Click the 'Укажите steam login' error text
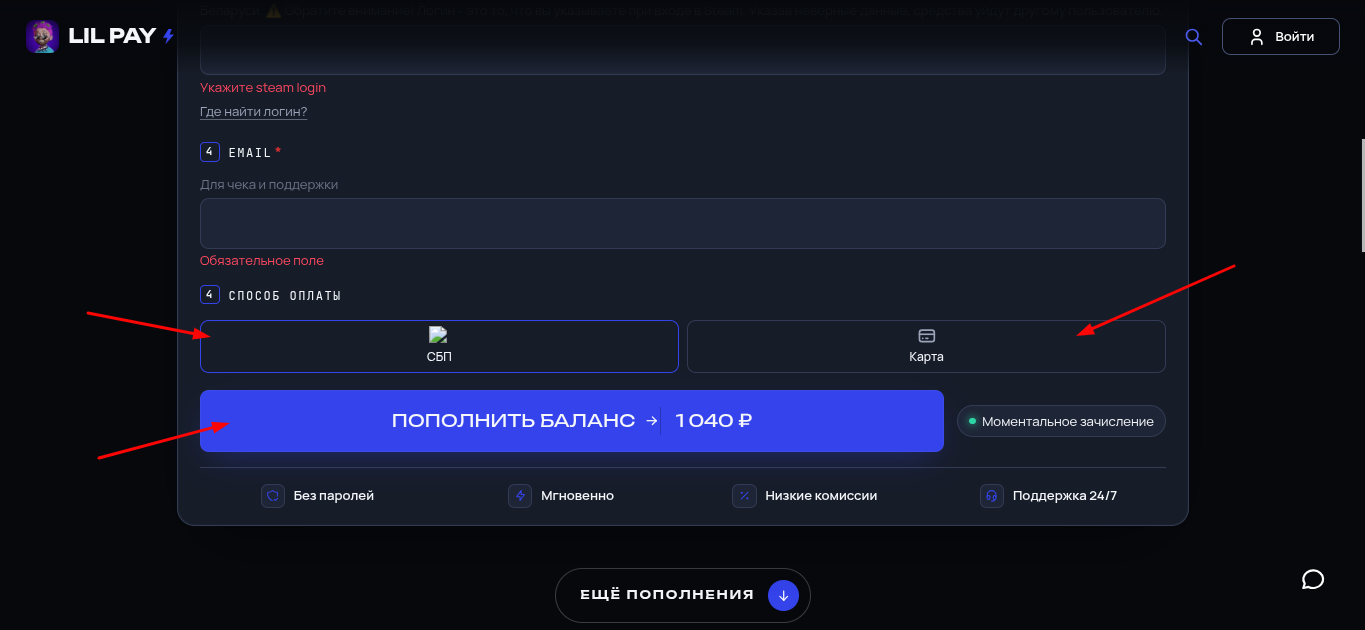 point(263,88)
